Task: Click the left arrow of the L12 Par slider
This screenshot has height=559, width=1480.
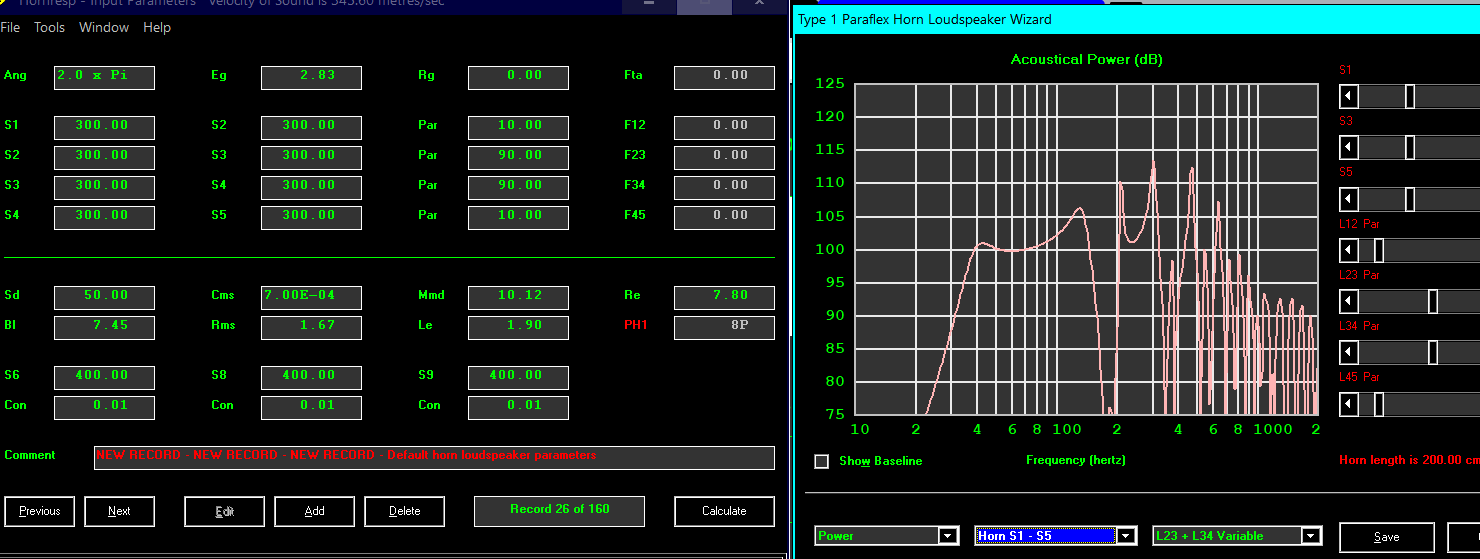Action: pyautogui.click(x=1349, y=250)
